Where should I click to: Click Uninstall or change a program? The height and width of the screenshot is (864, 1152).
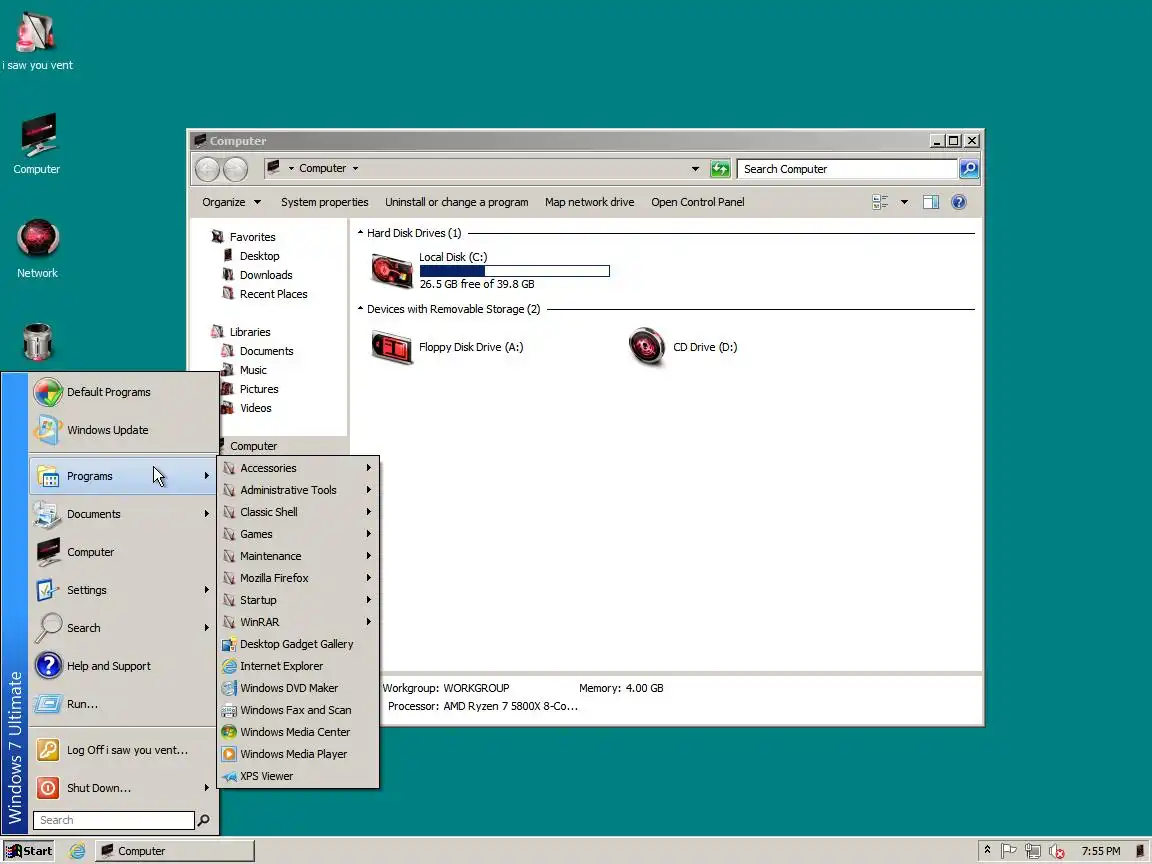[x=457, y=202]
